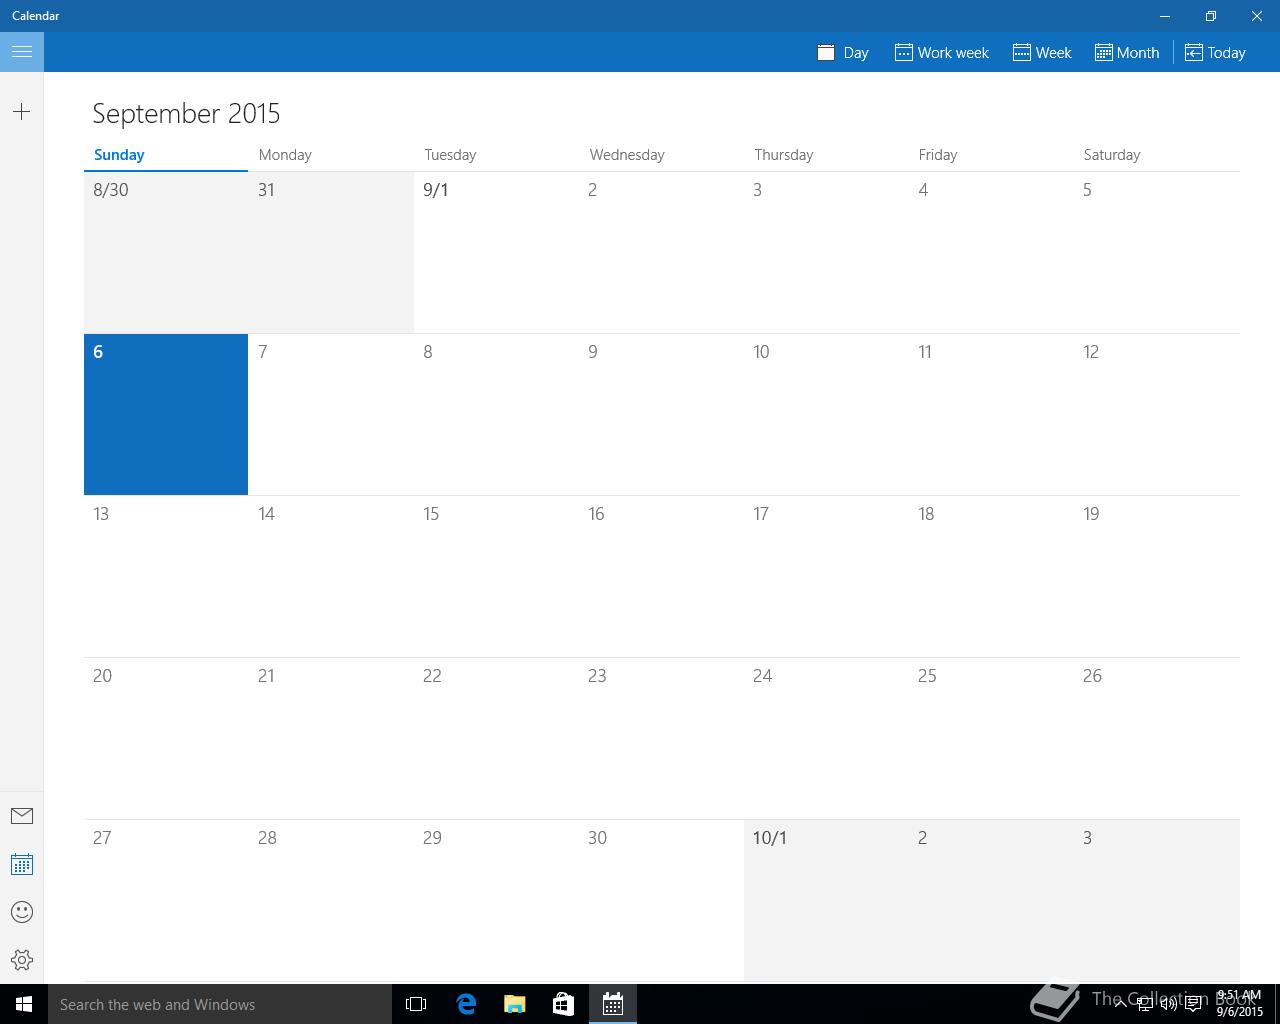The height and width of the screenshot is (1024, 1280).
Task: Click the September 2015 month title
Action: tap(186, 113)
